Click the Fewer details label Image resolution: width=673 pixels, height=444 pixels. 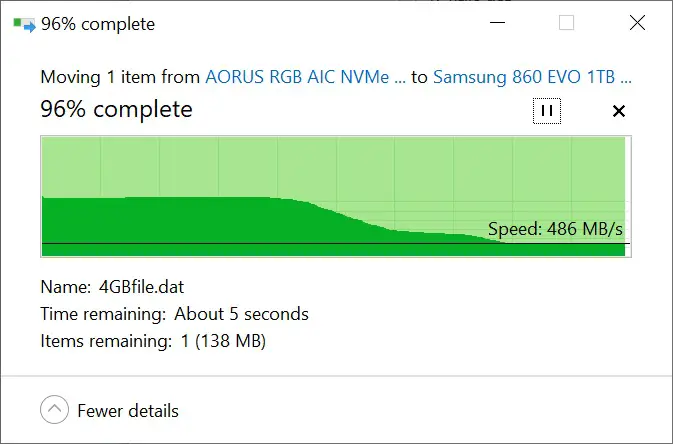click(x=128, y=411)
